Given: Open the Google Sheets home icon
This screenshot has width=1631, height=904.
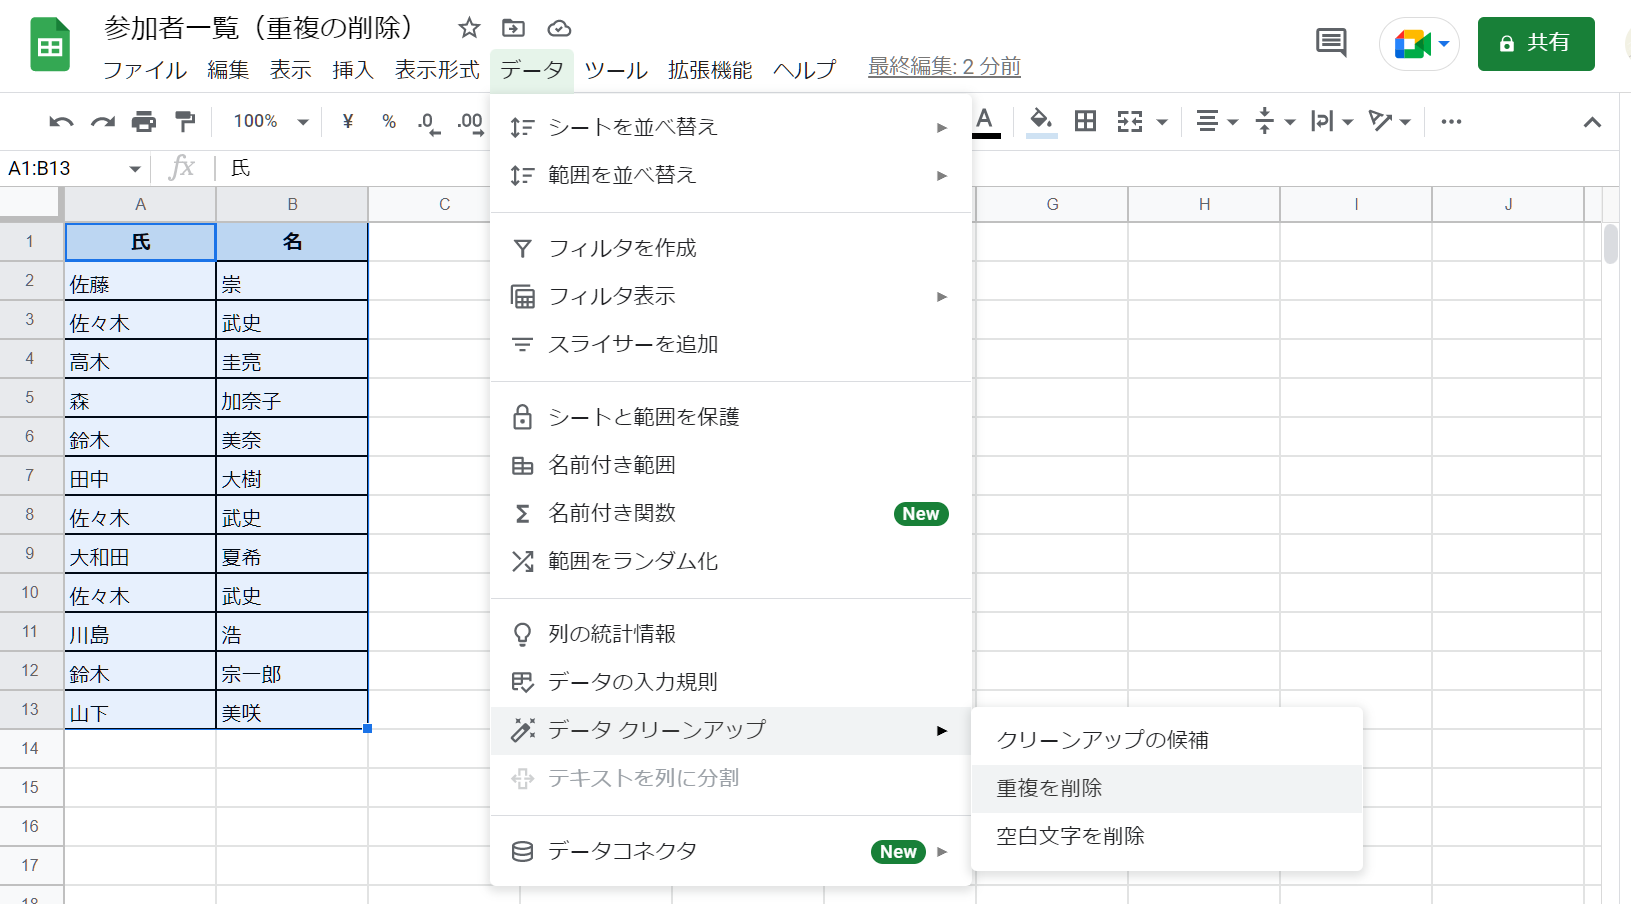Looking at the screenshot, I should click(49, 45).
